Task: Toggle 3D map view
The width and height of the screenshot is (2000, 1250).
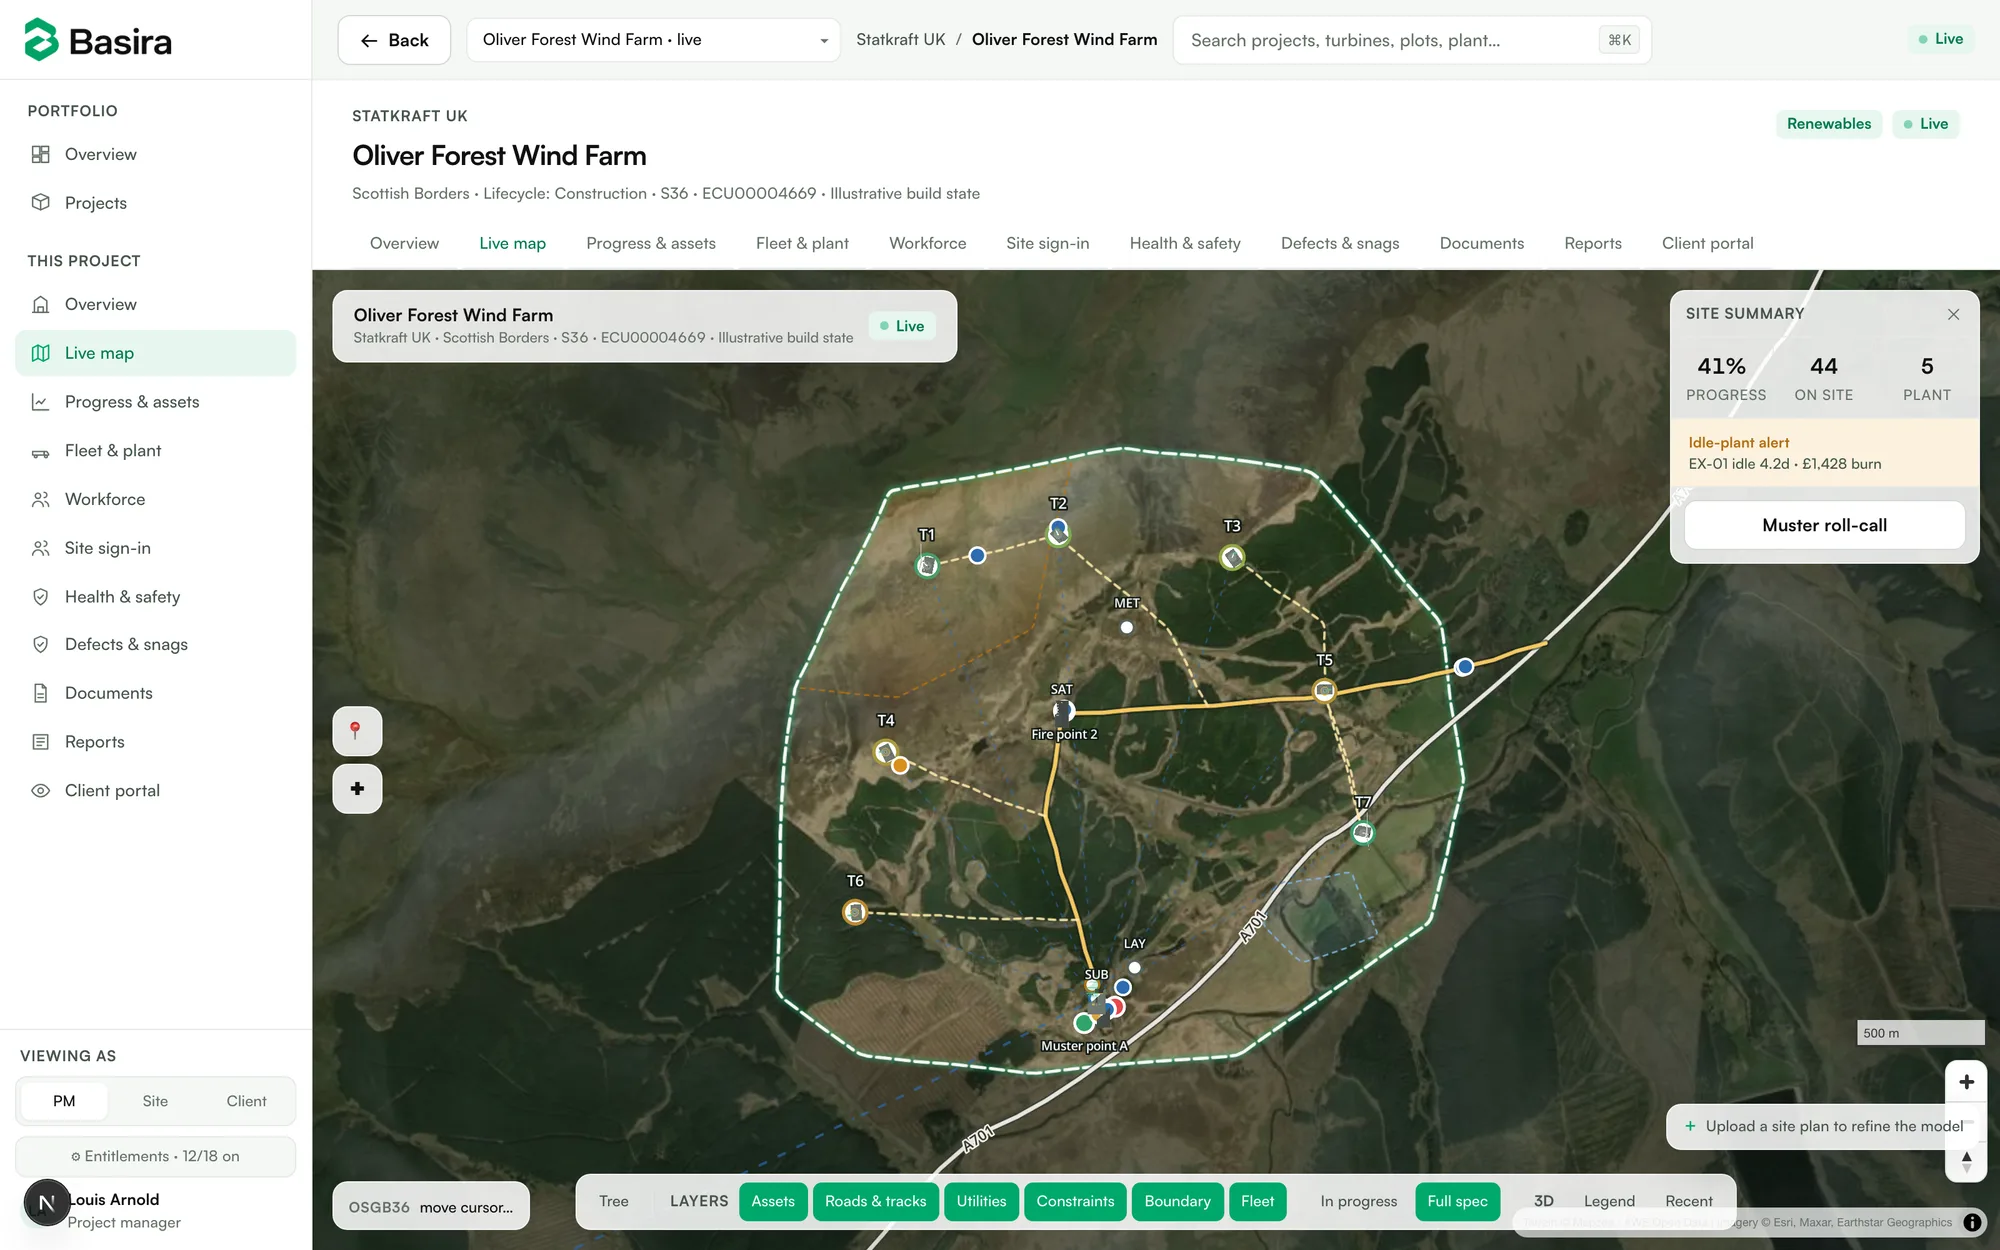Action: [1544, 1201]
